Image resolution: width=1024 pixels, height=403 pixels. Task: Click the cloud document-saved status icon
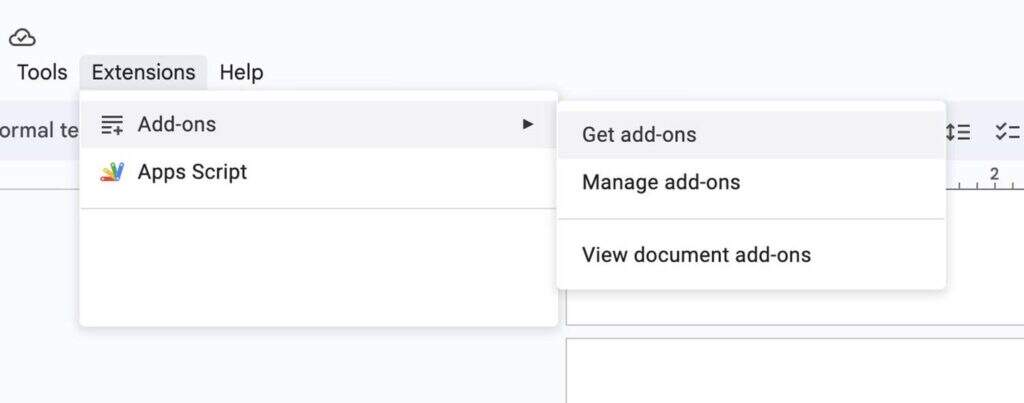click(x=22, y=37)
